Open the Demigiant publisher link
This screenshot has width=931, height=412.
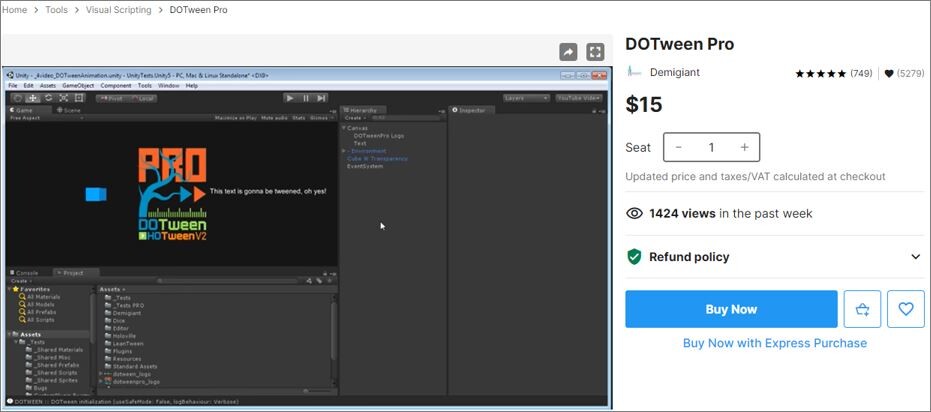674,72
